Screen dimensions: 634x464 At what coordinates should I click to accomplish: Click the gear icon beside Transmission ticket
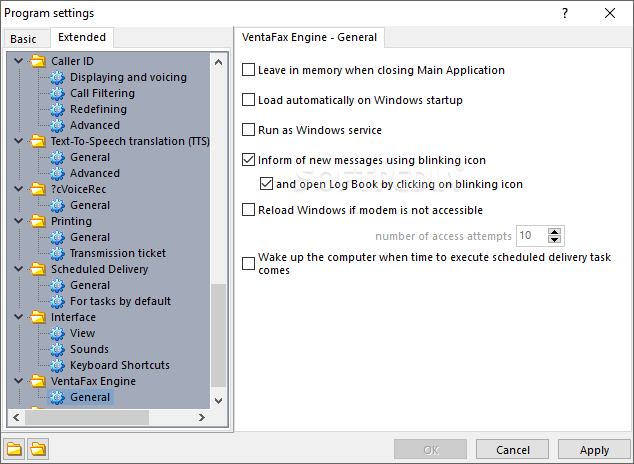click(57, 253)
